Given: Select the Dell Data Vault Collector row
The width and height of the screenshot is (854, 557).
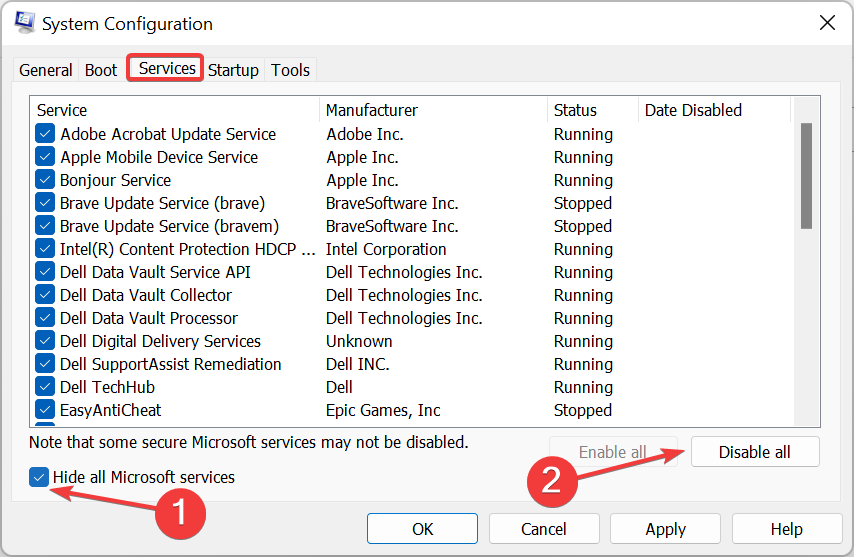Looking at the screenshot, I should tap(146, 295).
